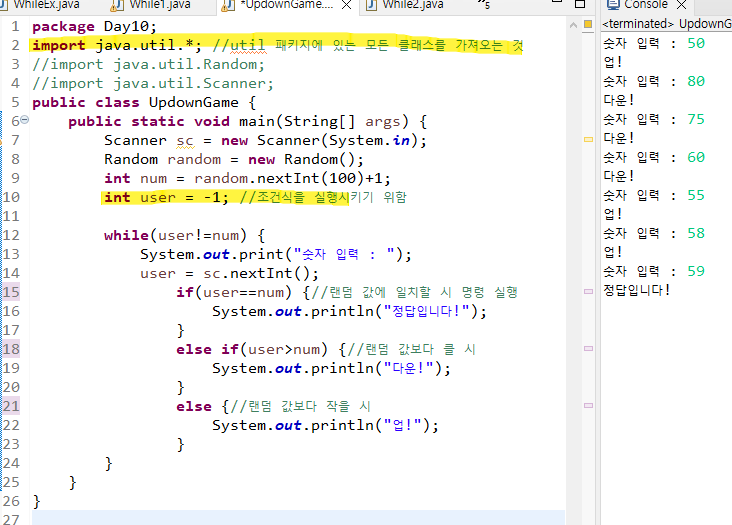Click the text 'package Day10;'
Screen dimensions: 732x525
[x=94, y=27]
